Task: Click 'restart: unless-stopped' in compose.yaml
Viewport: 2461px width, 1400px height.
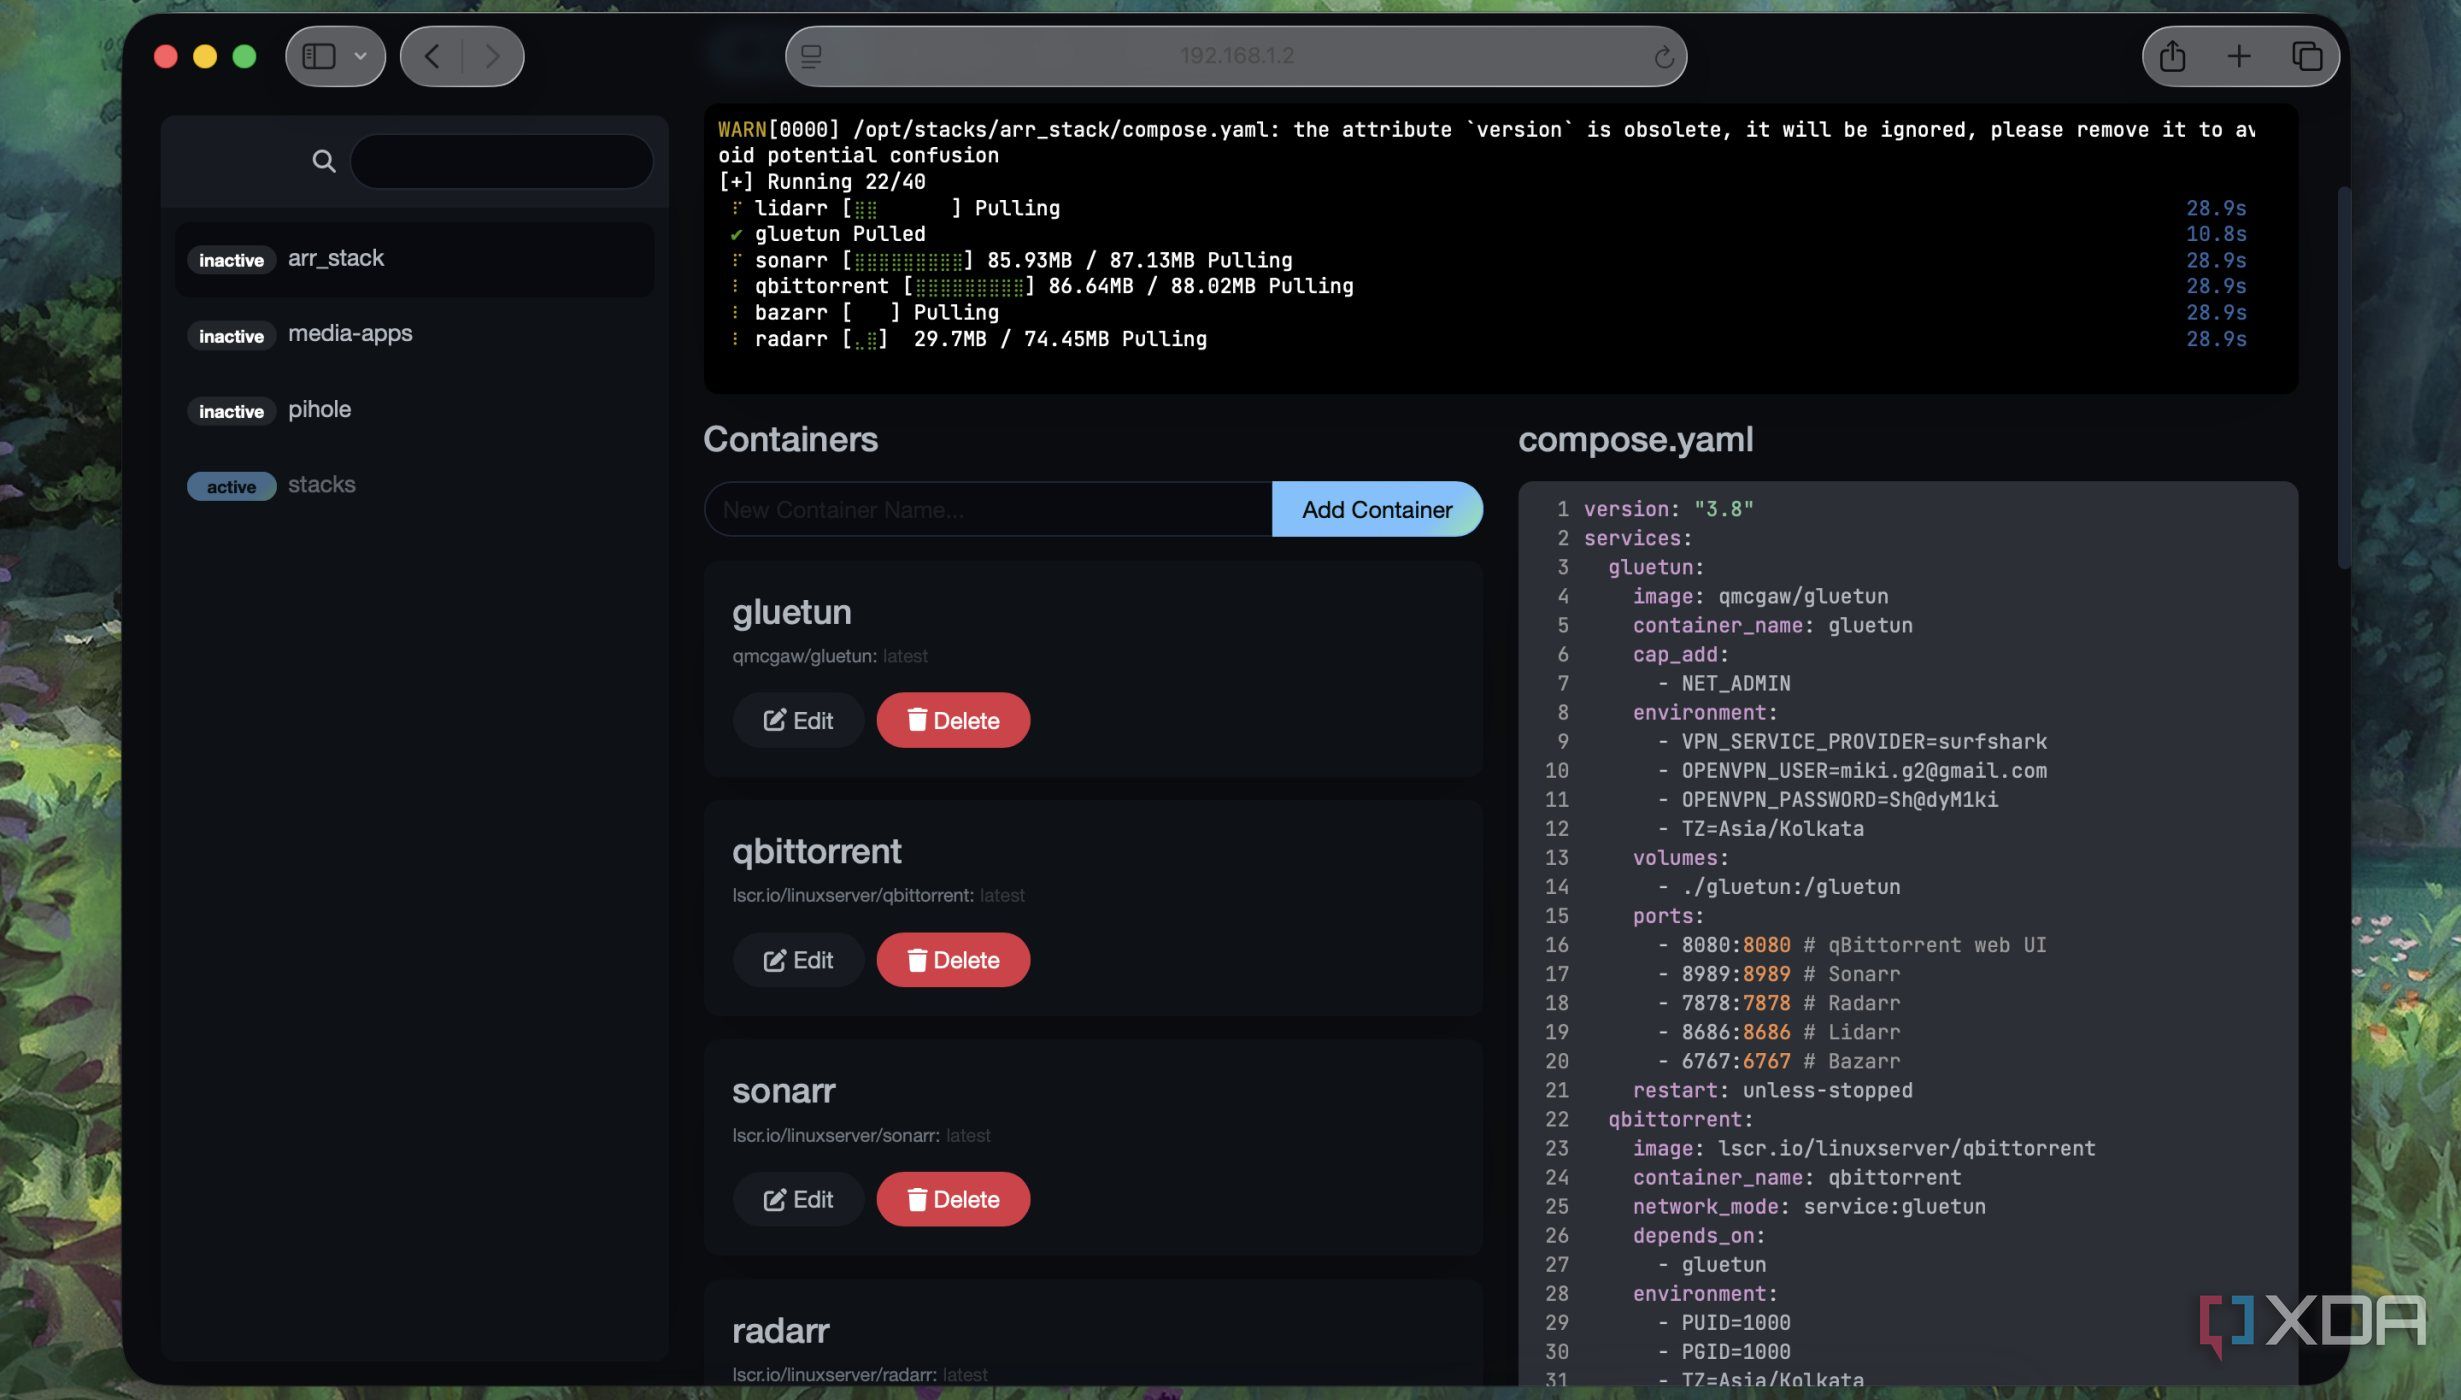Action: [x=1772, y=1090]
